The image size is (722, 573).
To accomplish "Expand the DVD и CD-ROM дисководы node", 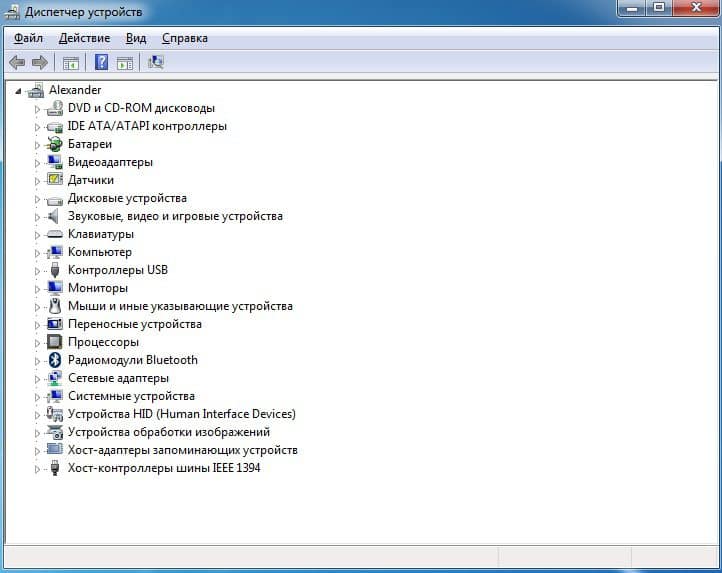I will pyautogui.click(x=38, y=108).
